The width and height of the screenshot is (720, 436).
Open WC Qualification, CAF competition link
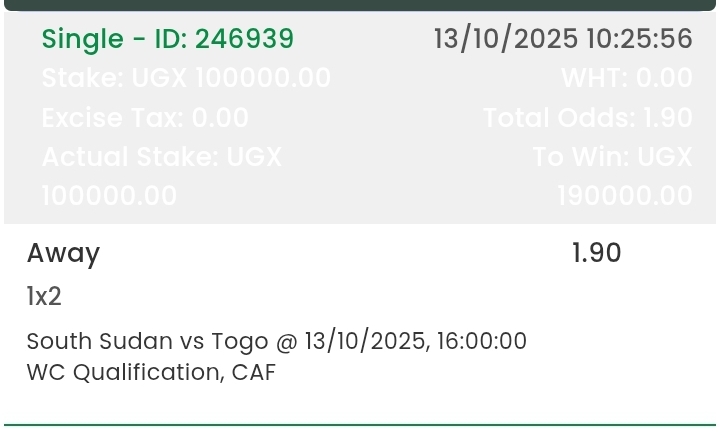tap(151, 373)
